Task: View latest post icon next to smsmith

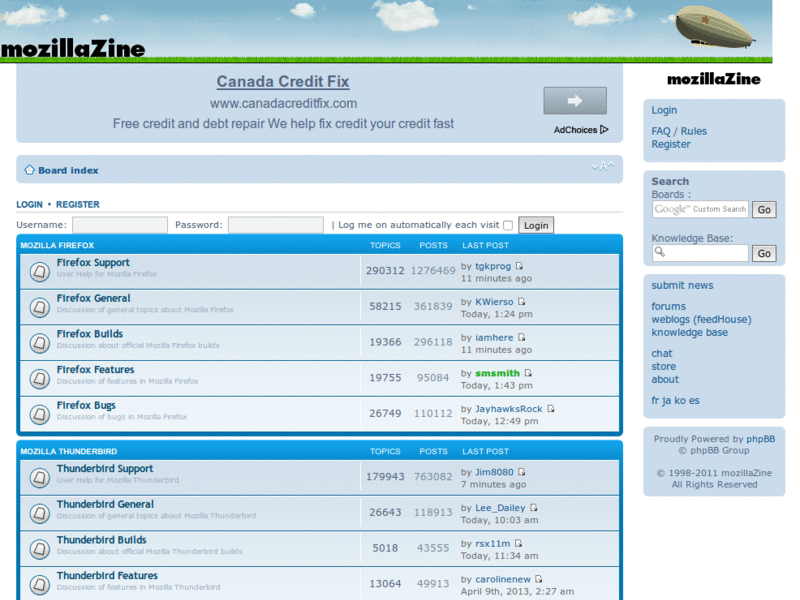Action: (528, 373)
